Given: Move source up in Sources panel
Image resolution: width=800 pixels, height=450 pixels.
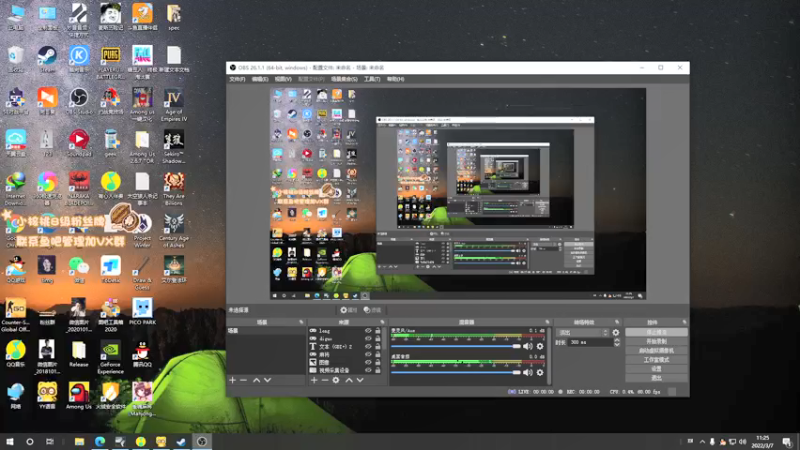Looking at the screenshot, I should point(349,380).
